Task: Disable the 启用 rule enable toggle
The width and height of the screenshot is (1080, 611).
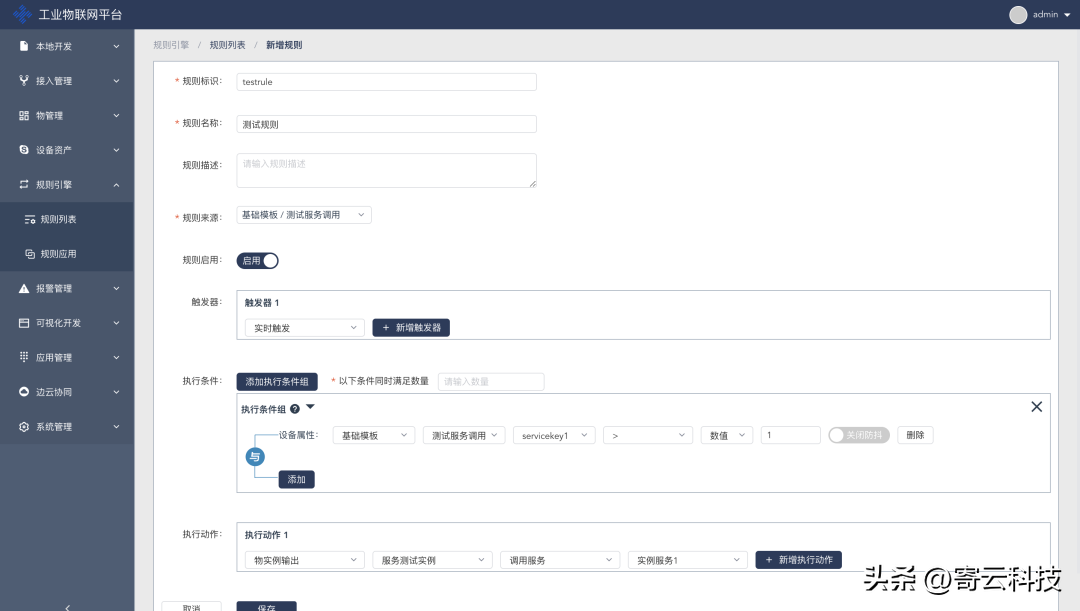Action: pos(257,261)
